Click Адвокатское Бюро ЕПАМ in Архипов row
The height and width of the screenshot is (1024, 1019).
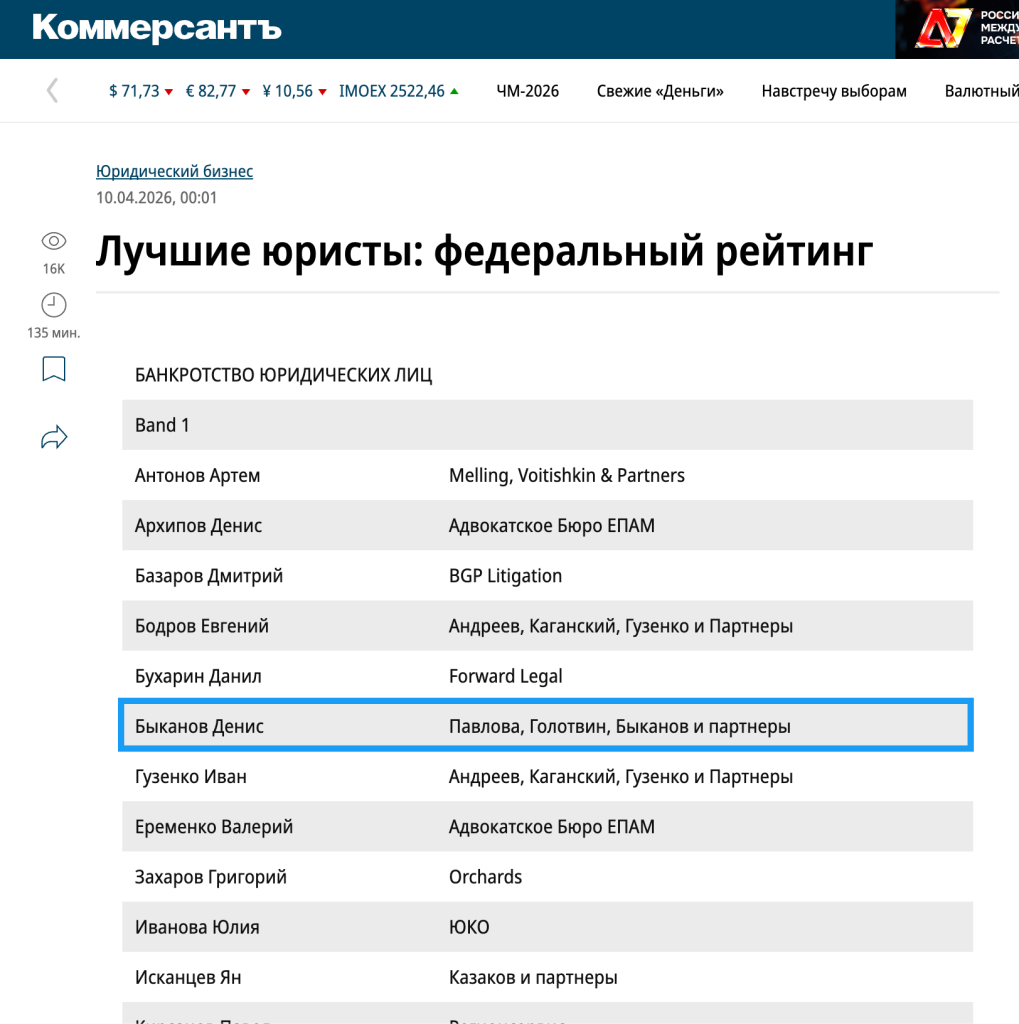[x=551, y=526]
